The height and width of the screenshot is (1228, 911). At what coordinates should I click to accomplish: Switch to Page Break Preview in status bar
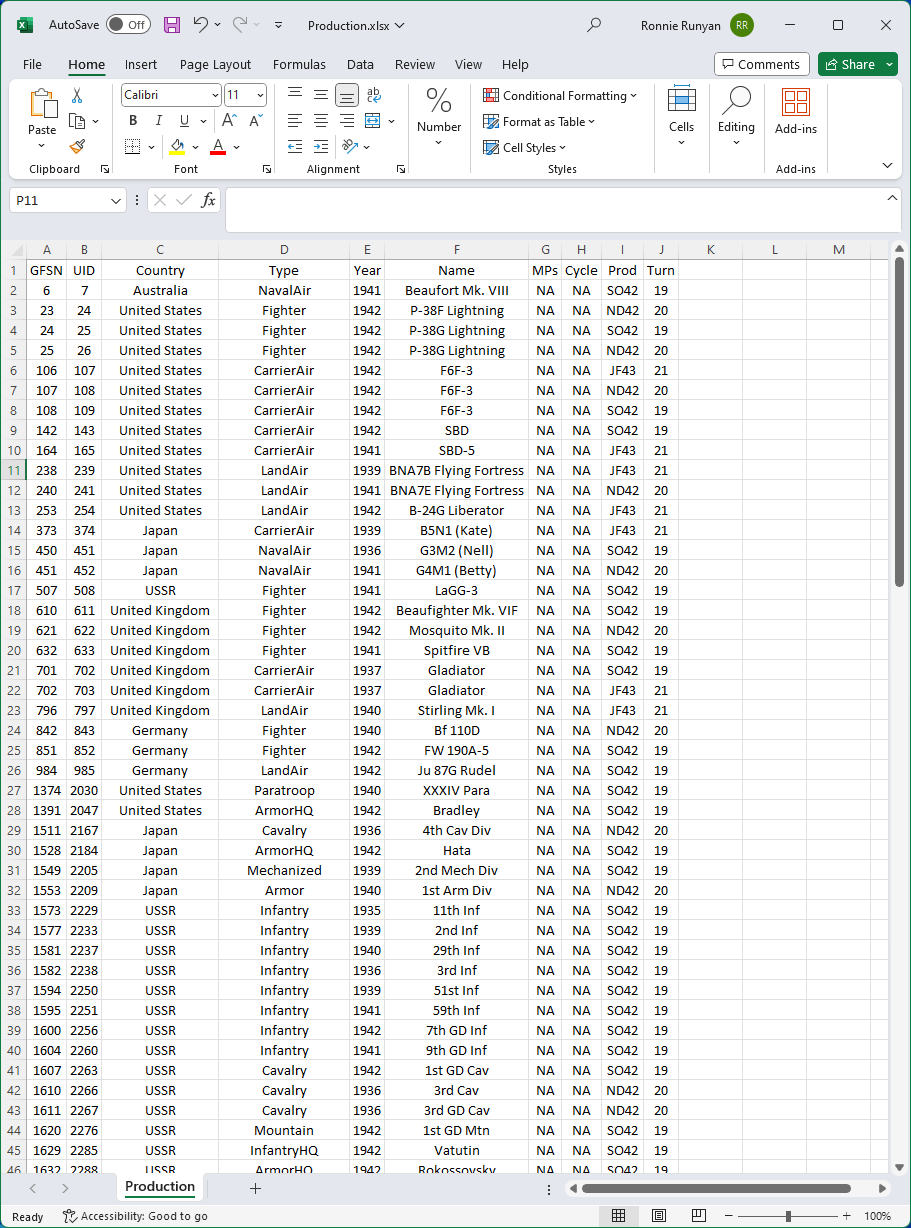(x=699, y=1216)
